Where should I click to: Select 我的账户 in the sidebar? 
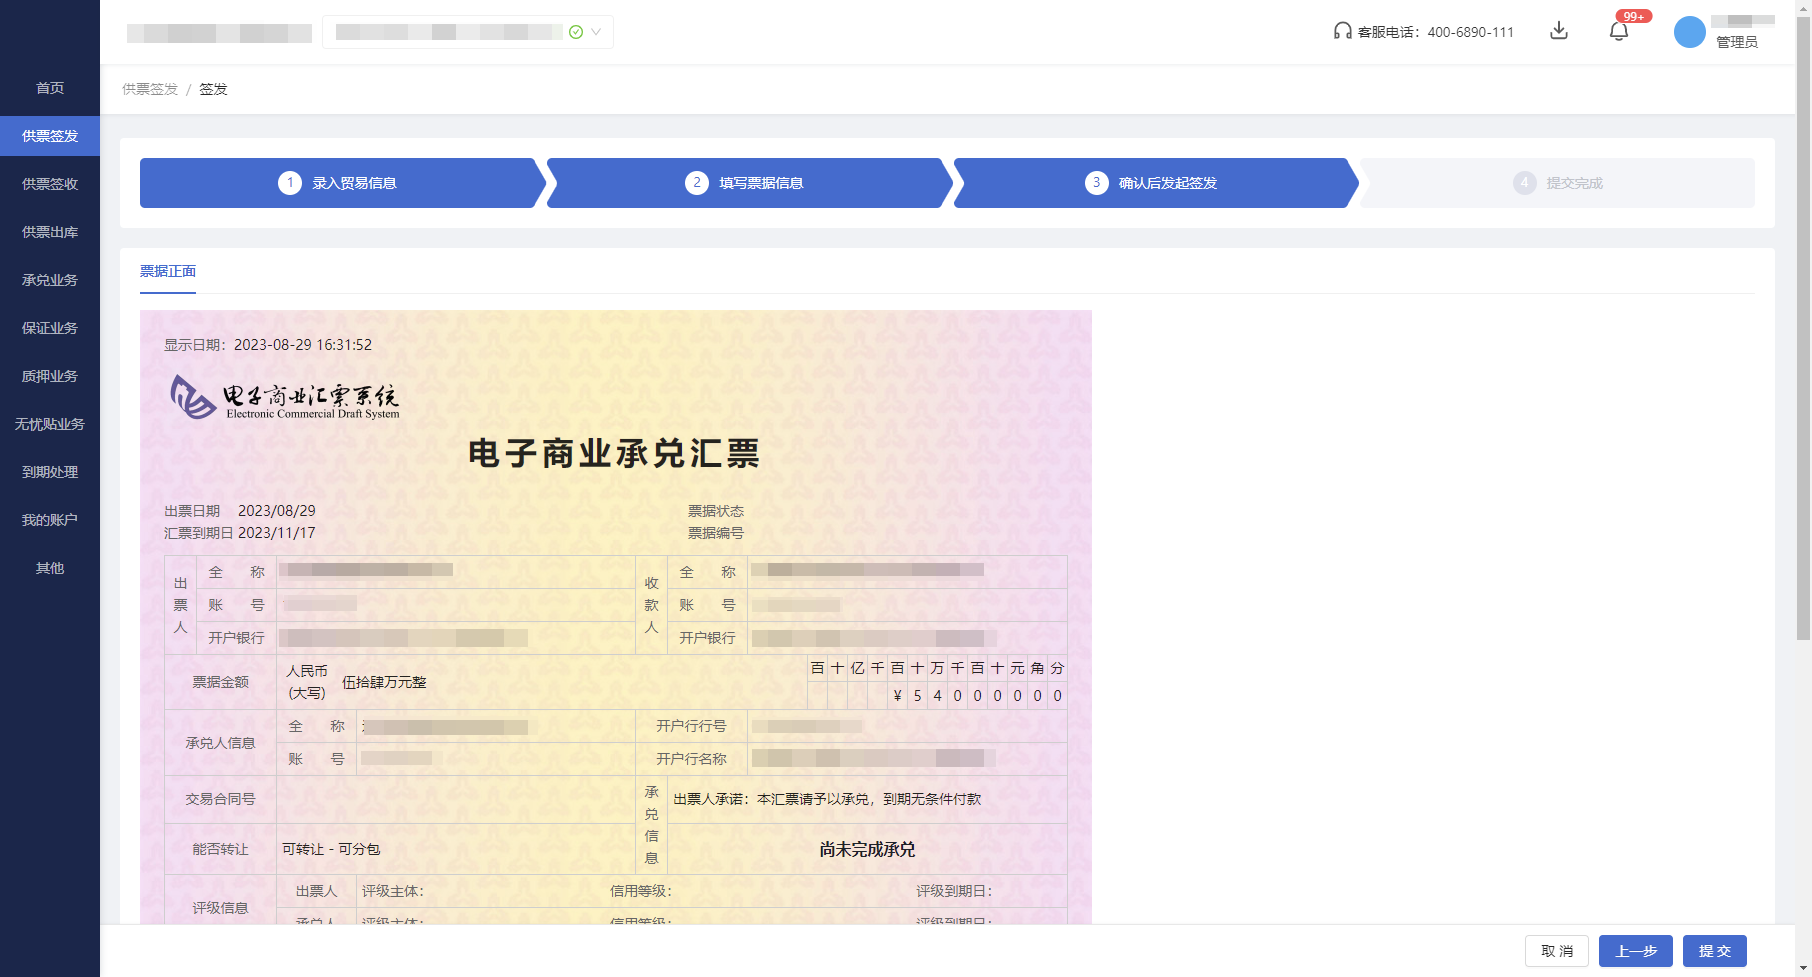[x=49, y=519]
